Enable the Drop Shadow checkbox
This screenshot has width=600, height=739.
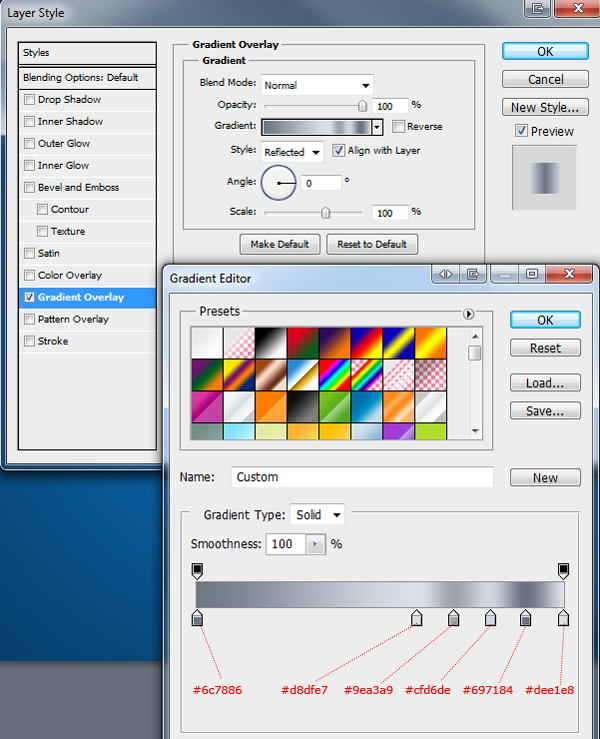[29, 99]
